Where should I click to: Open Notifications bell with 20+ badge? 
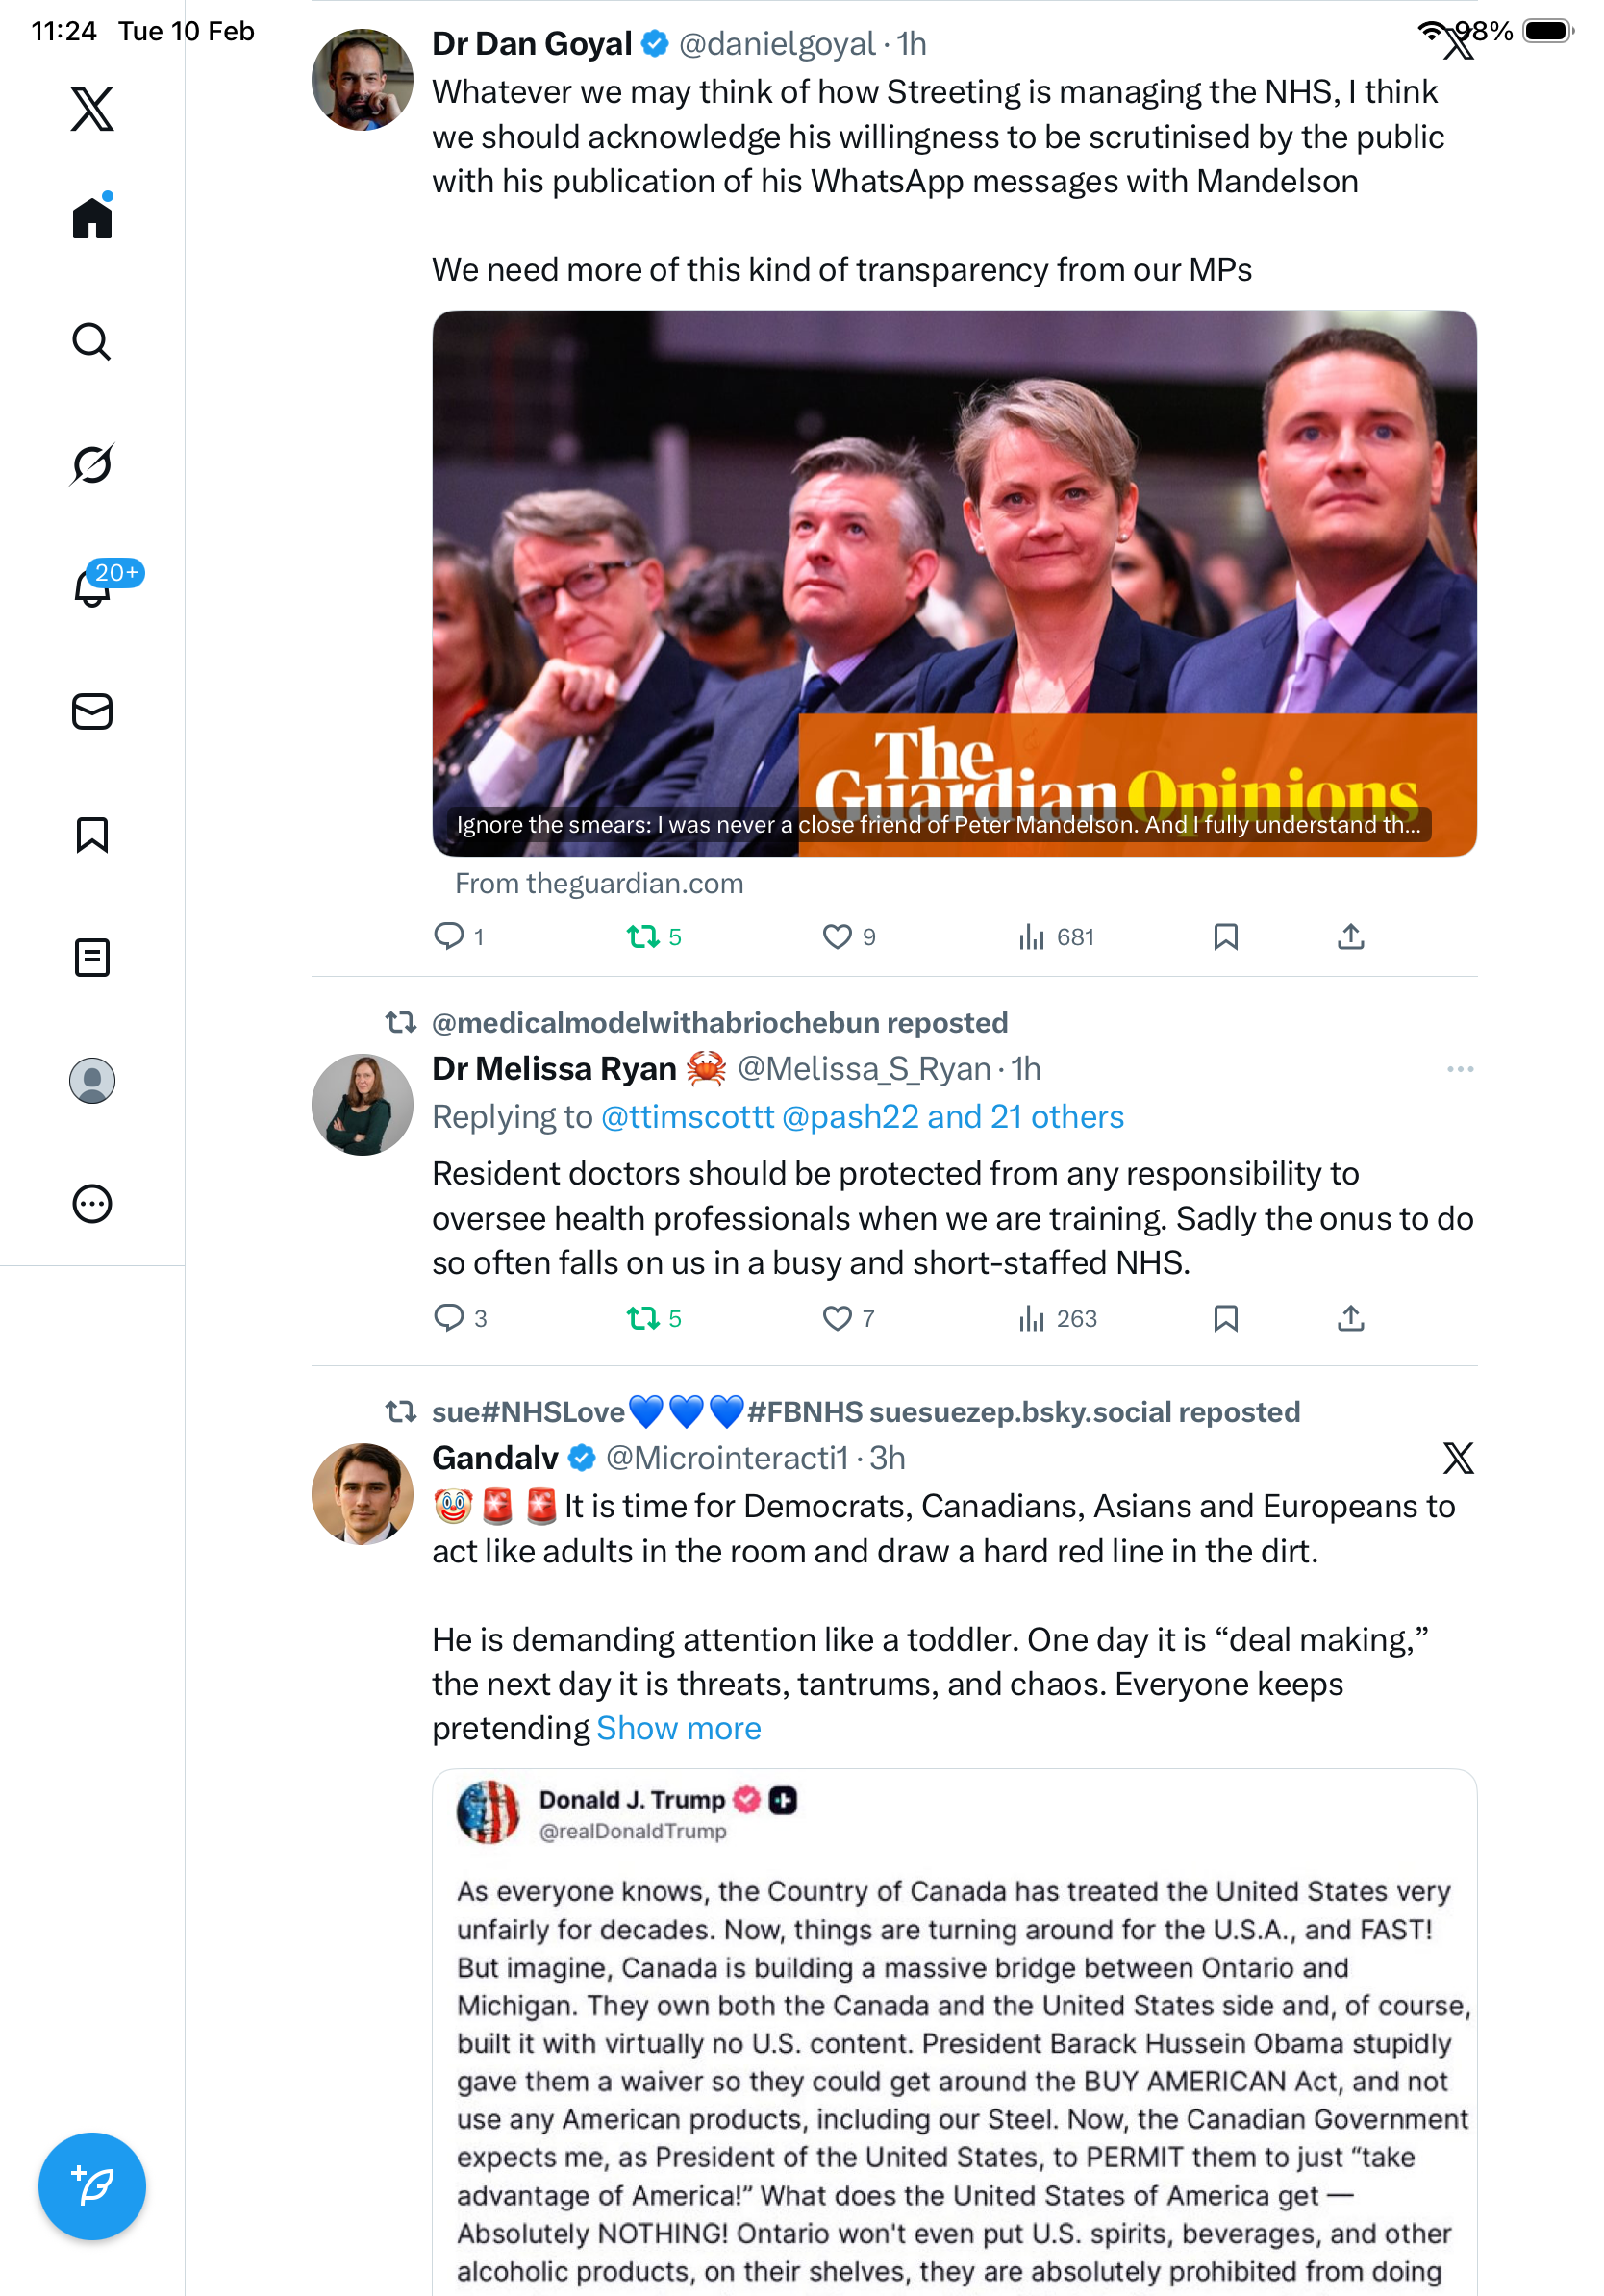click(92, 587)
